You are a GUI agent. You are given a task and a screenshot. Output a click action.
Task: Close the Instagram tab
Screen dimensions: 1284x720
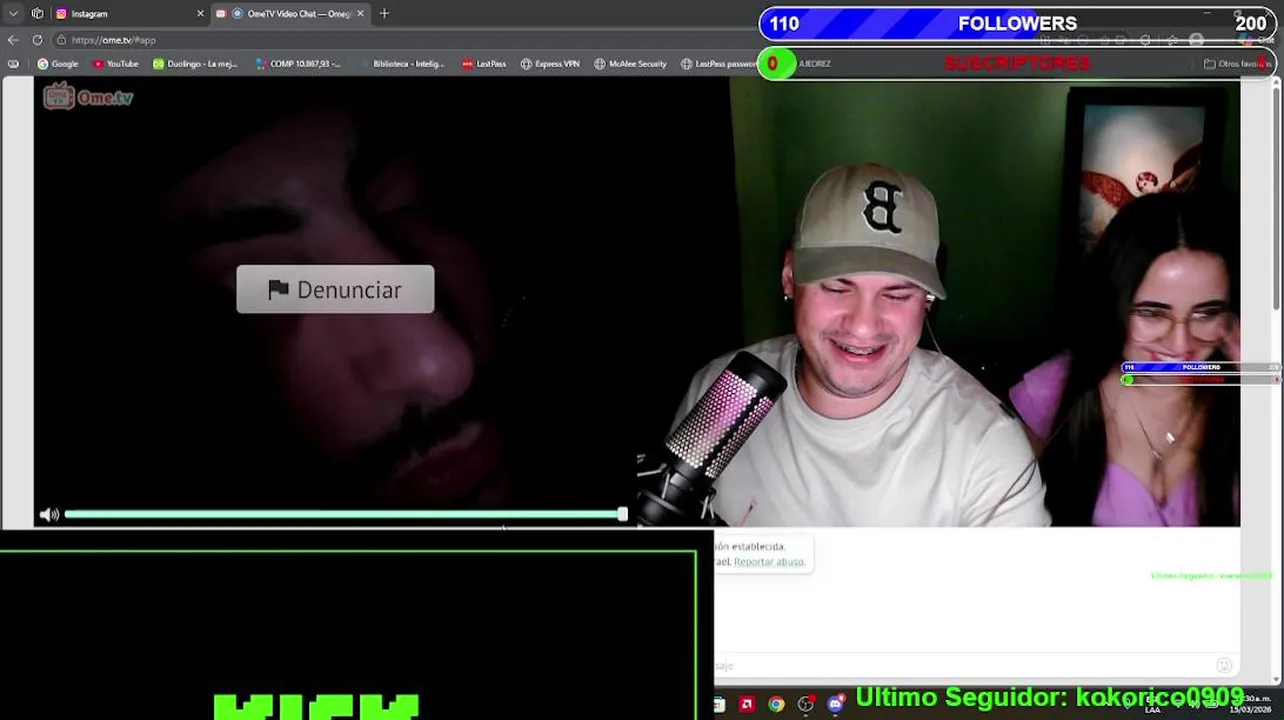[200, 14]
